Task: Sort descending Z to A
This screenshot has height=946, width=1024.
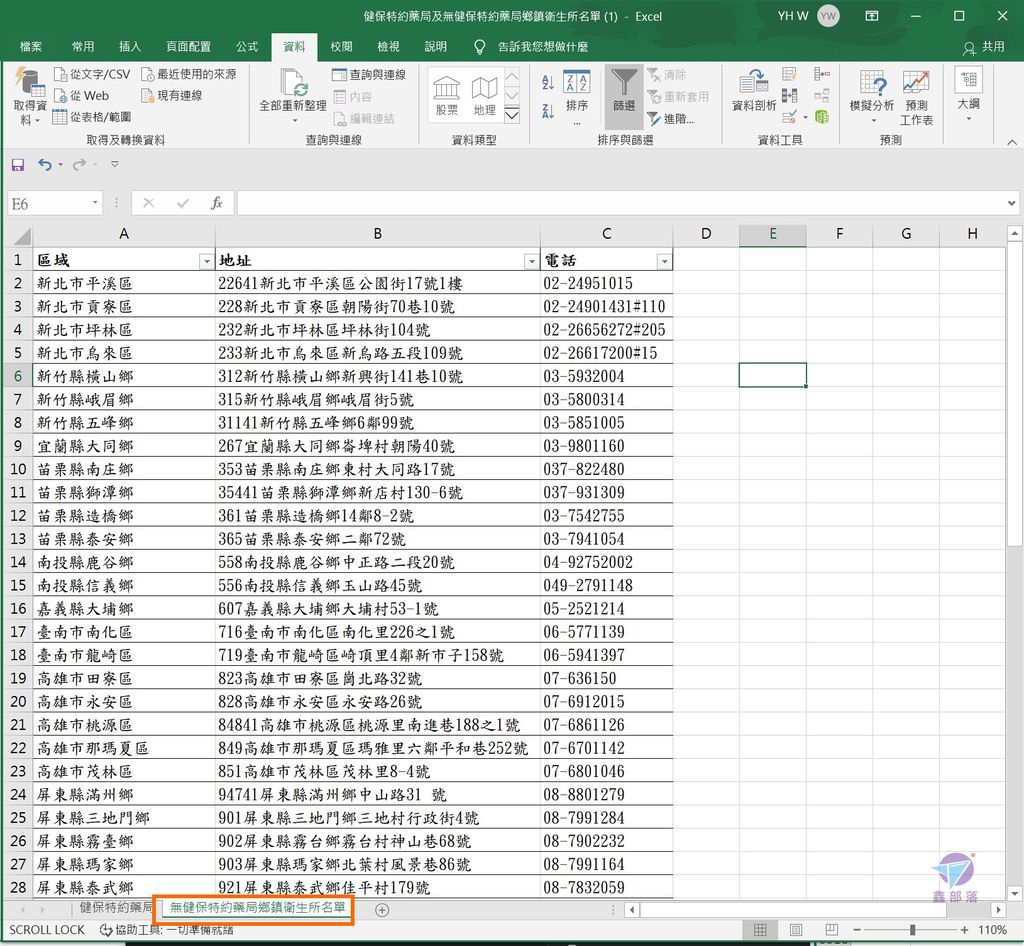Action: point(548,111)
